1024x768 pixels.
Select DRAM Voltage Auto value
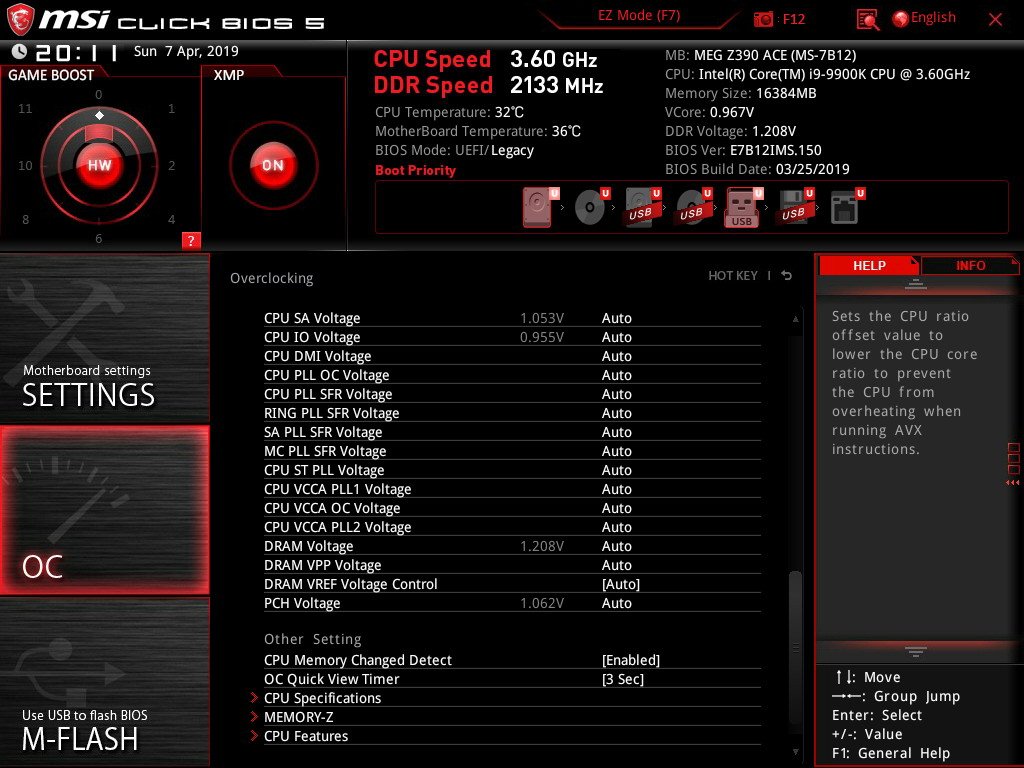coord(616,546)
